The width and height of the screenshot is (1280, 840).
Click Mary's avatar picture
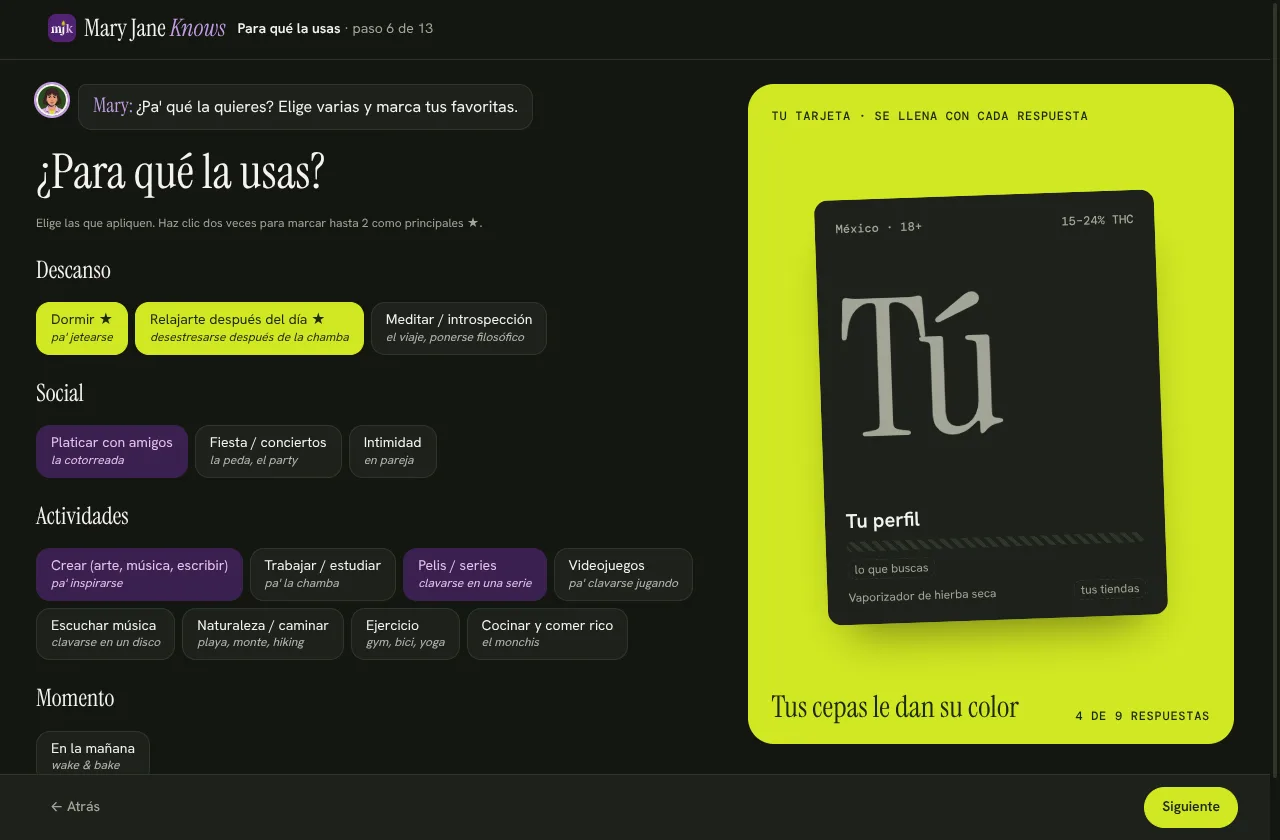pyautogui.click(x=52, y=100)
